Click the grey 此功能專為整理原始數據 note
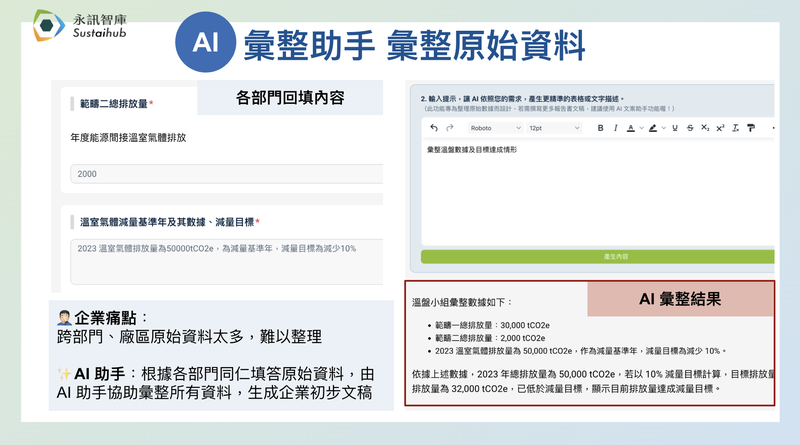This screenshot has height=445, width=800. coord(548,109)
